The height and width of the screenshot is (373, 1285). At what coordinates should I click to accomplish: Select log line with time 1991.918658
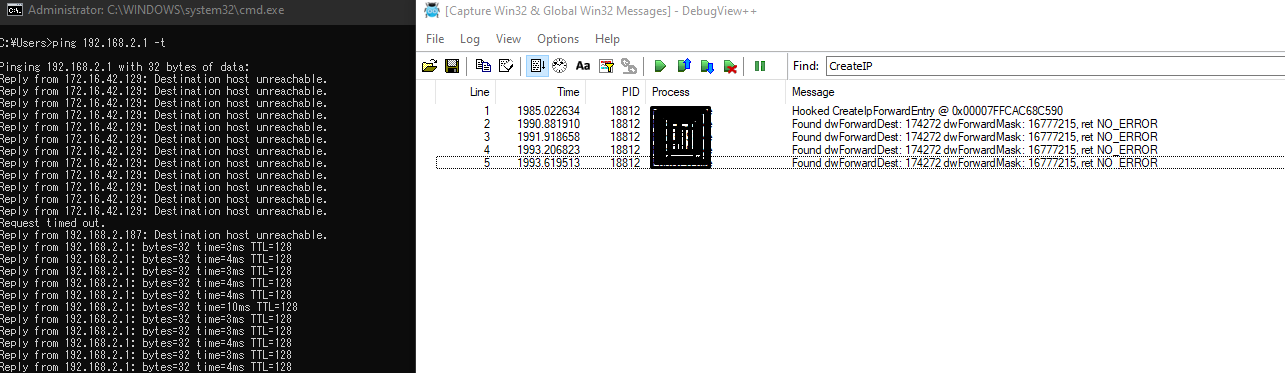pos(860,137)
